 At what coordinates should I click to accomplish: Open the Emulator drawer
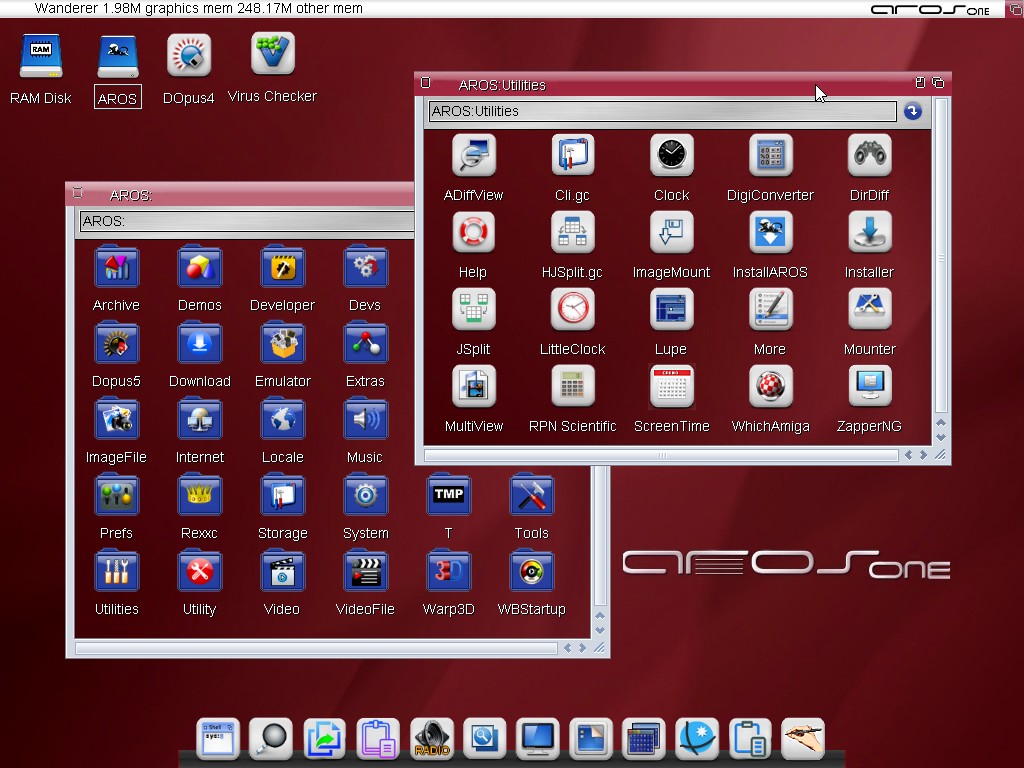(x=282, y=344)
